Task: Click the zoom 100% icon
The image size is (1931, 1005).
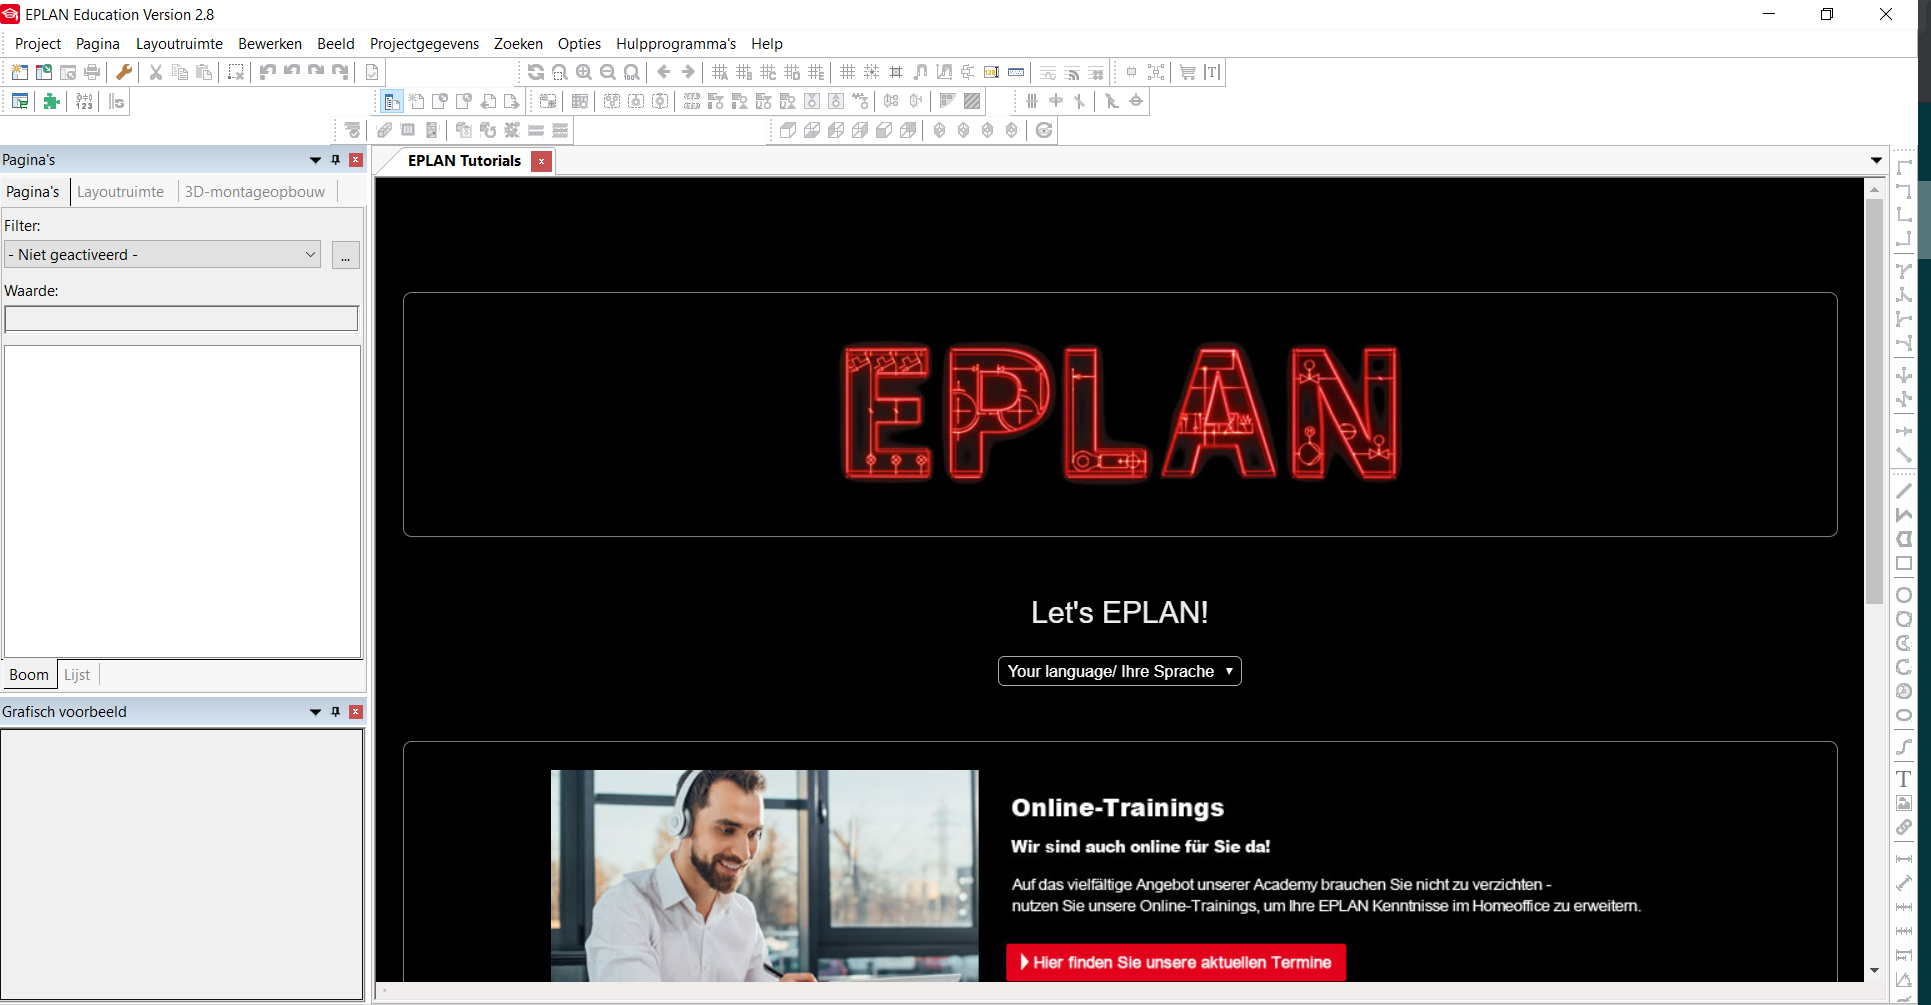Action: coord(632,72)
